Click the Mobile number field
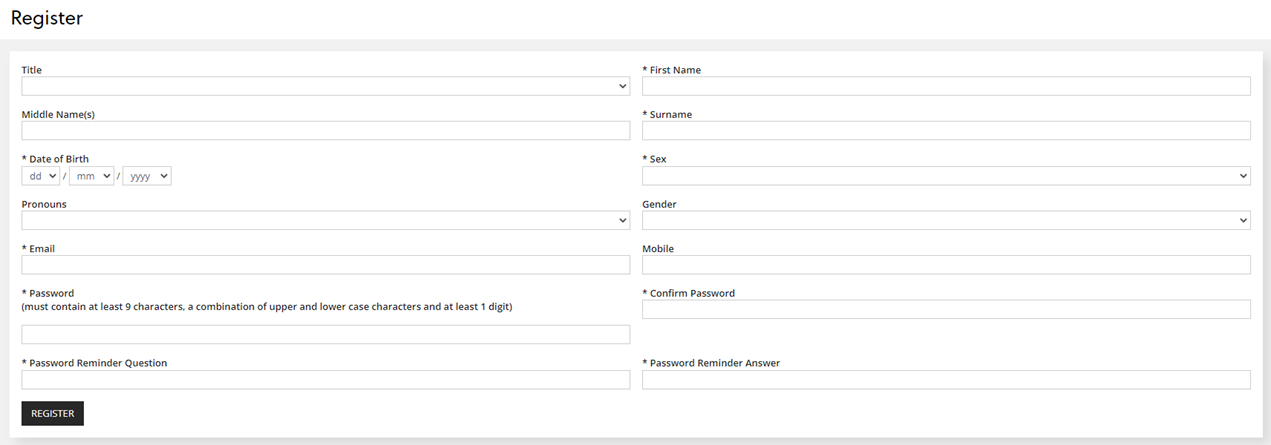 [x=945, y=265]
